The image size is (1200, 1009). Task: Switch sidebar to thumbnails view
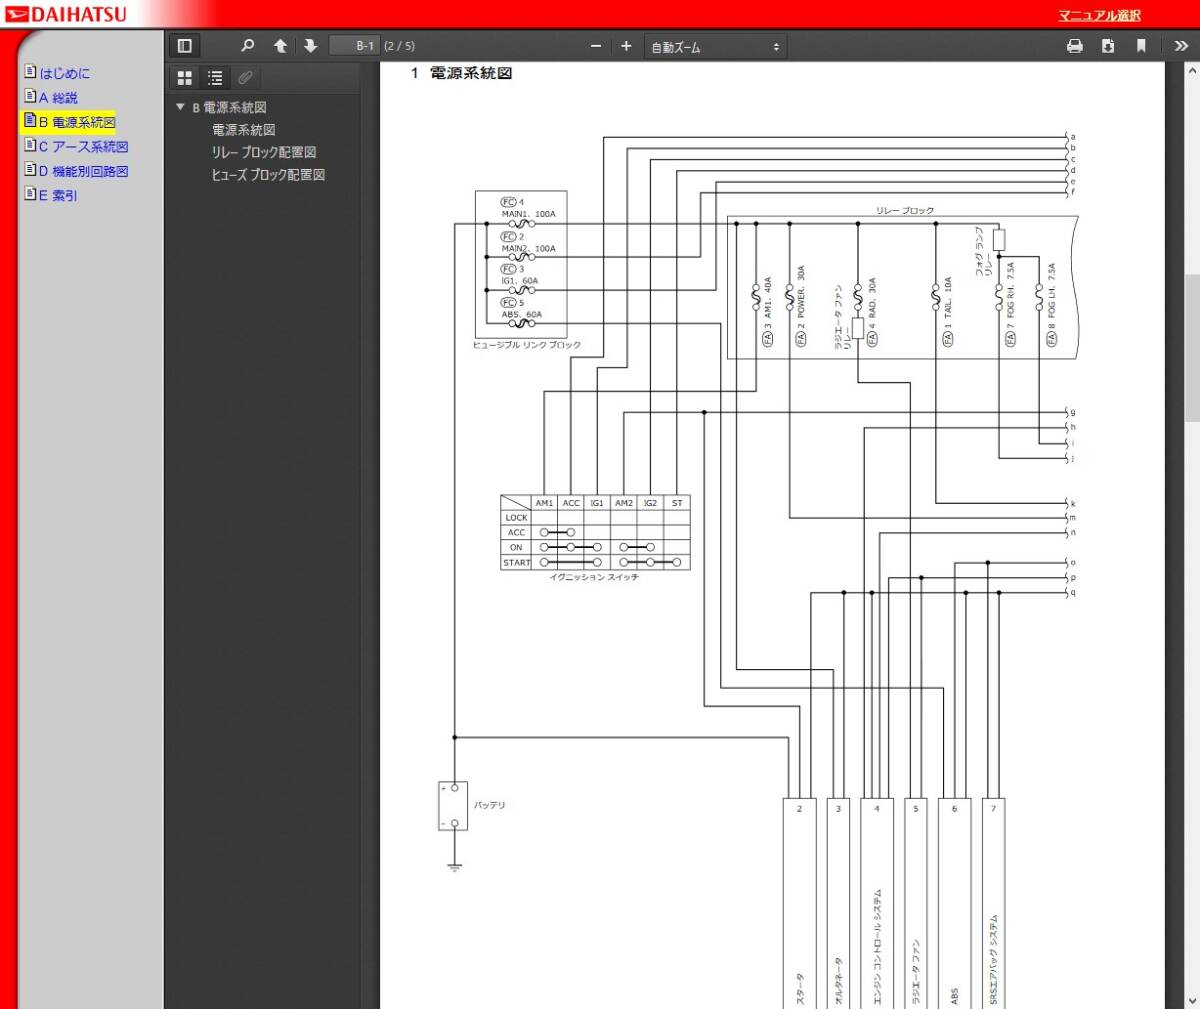click(x=185, y=78)
